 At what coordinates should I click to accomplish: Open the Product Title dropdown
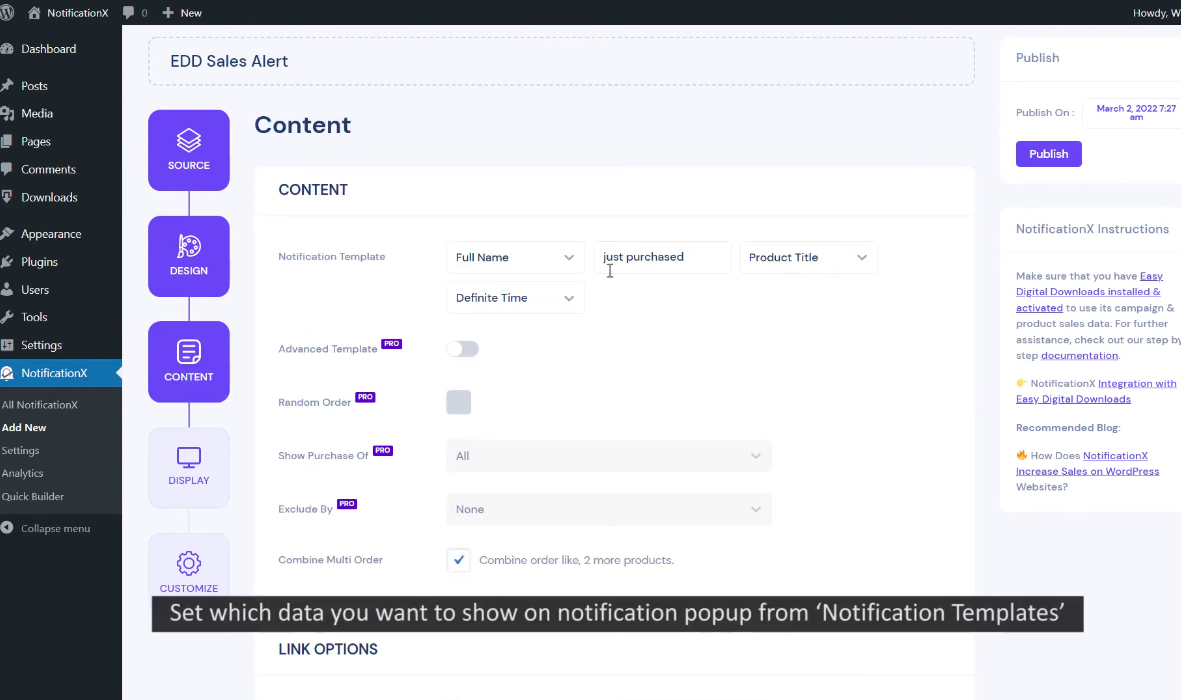pyautogui.click(x=808, y=257)
